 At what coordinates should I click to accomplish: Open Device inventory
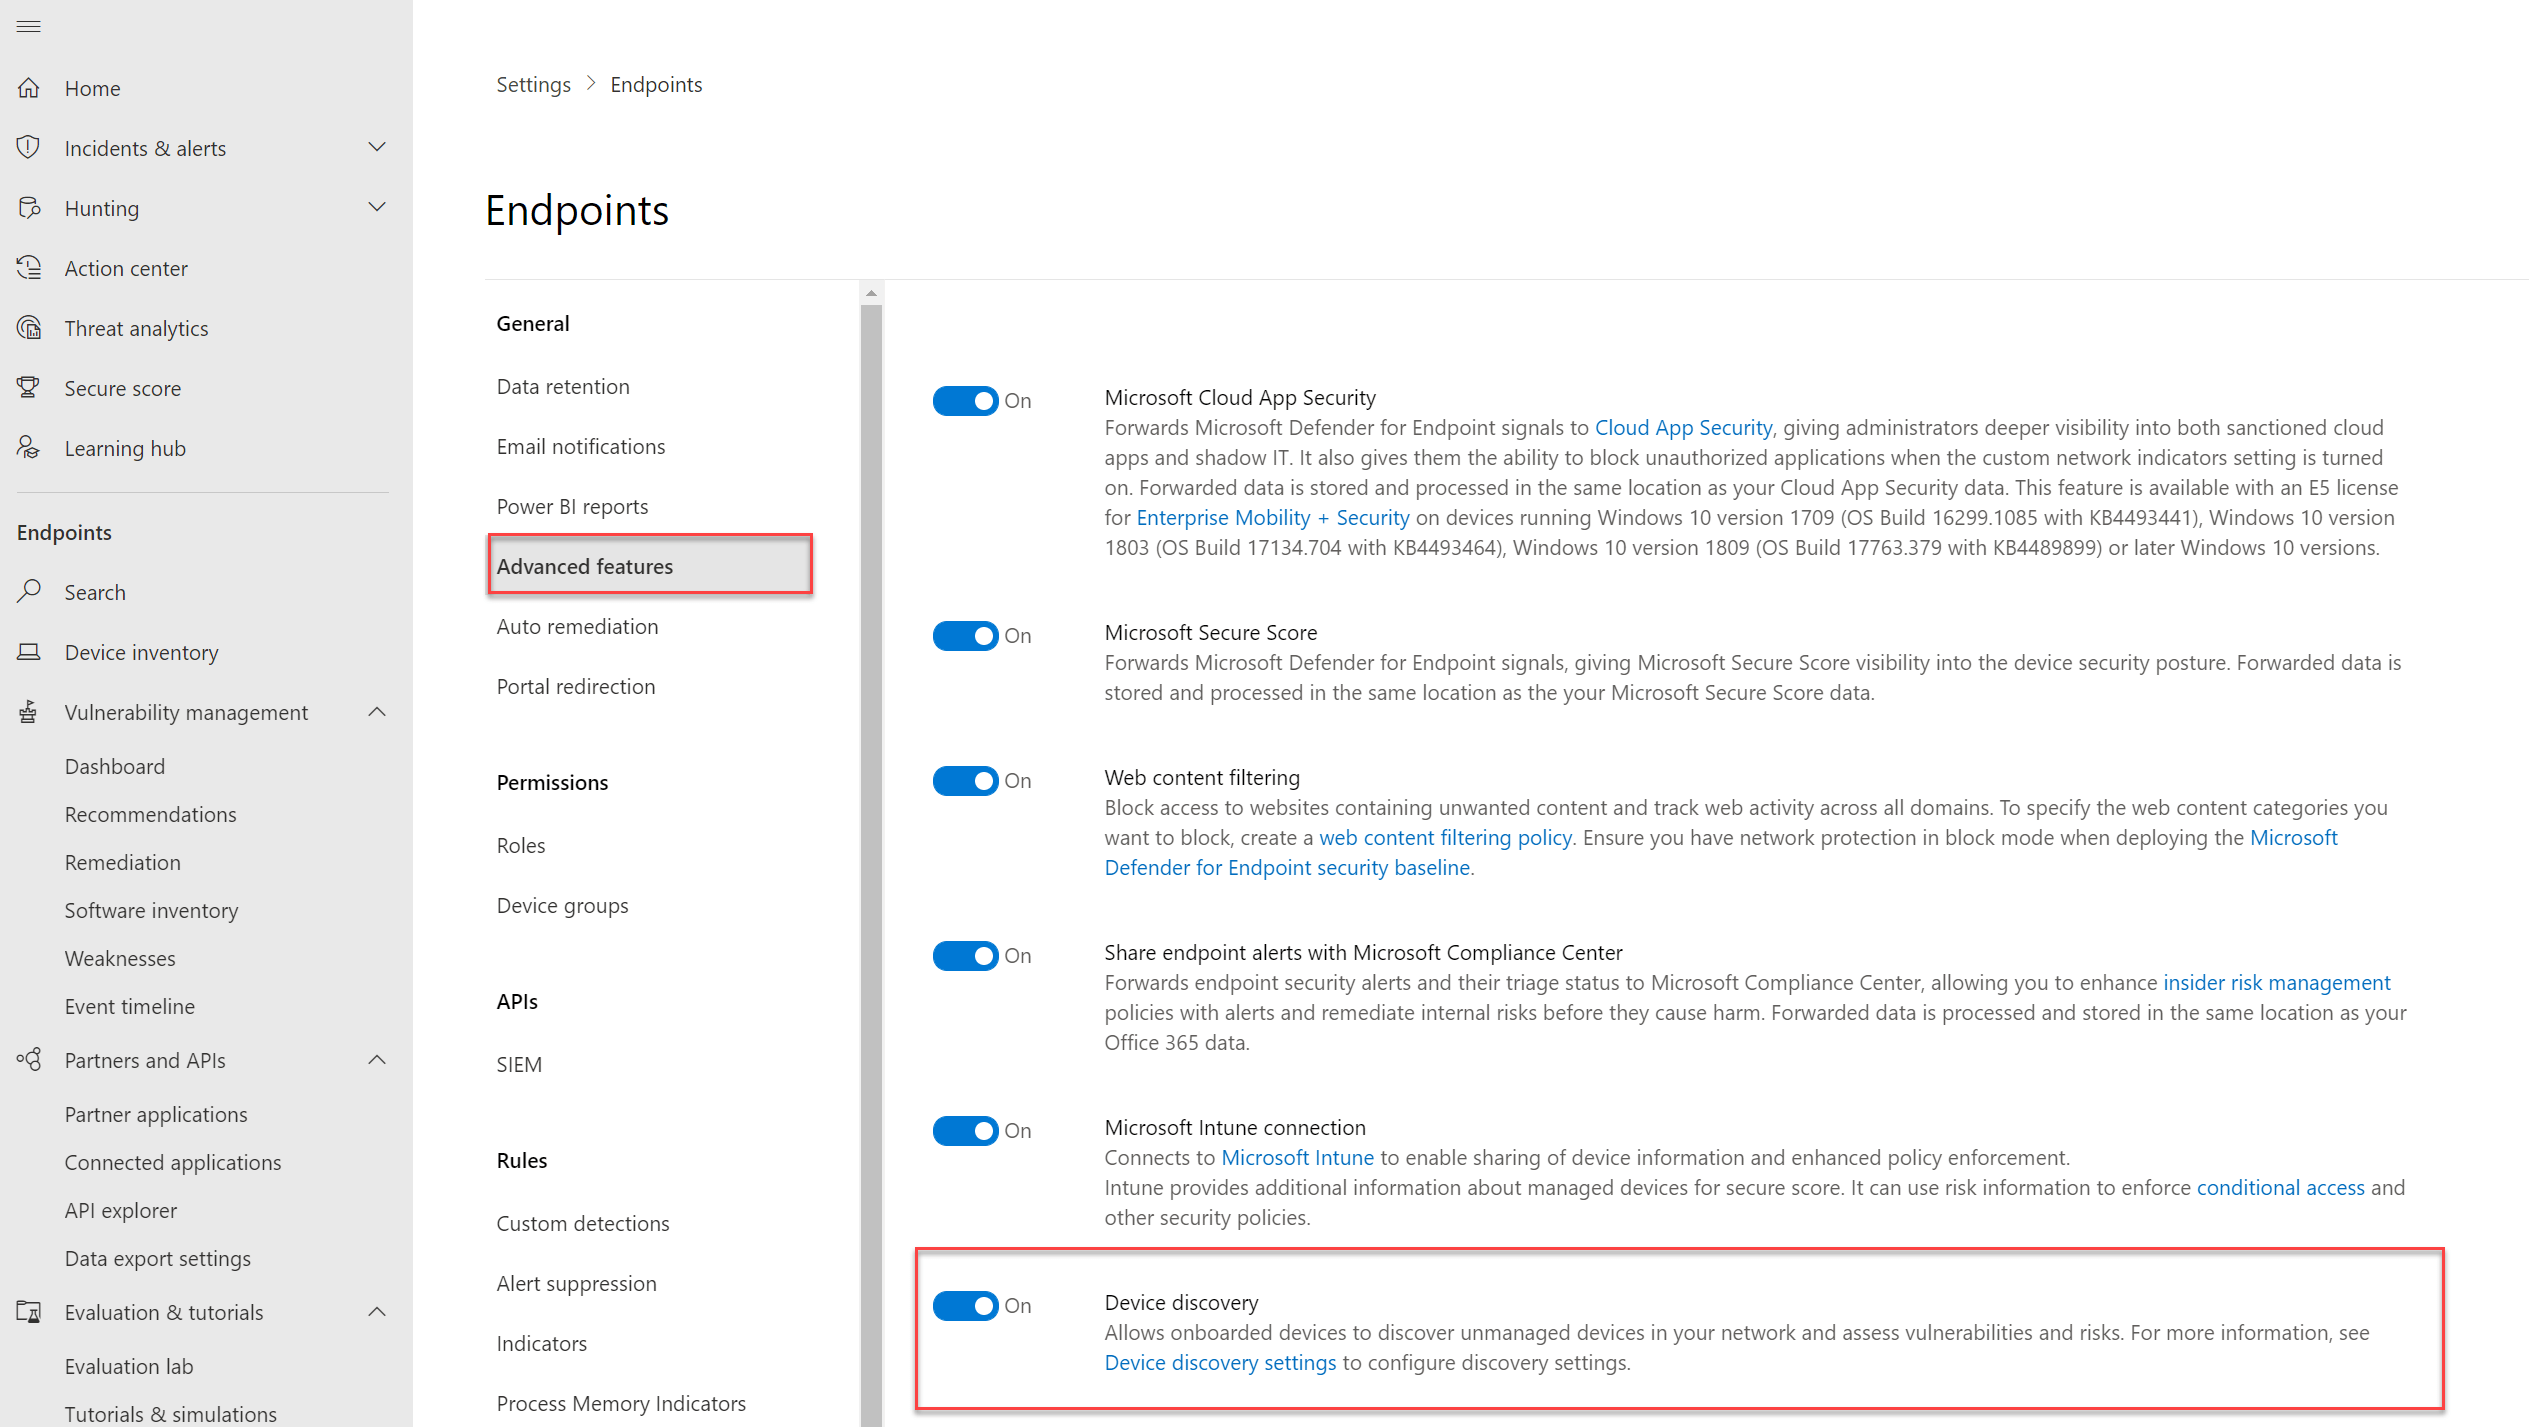(141, 652)
